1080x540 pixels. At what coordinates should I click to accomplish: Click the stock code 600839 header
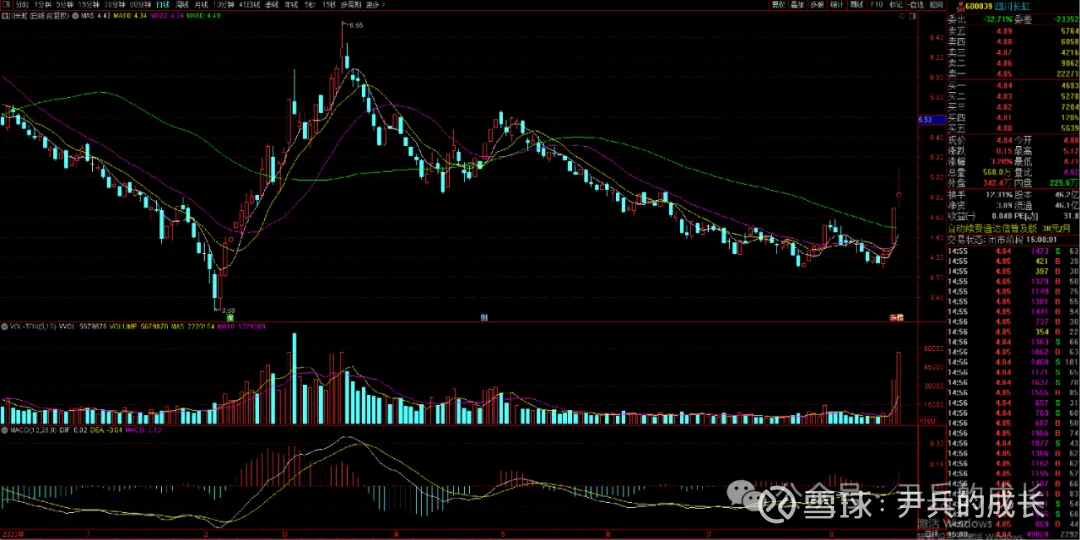[x=979, y=6]
